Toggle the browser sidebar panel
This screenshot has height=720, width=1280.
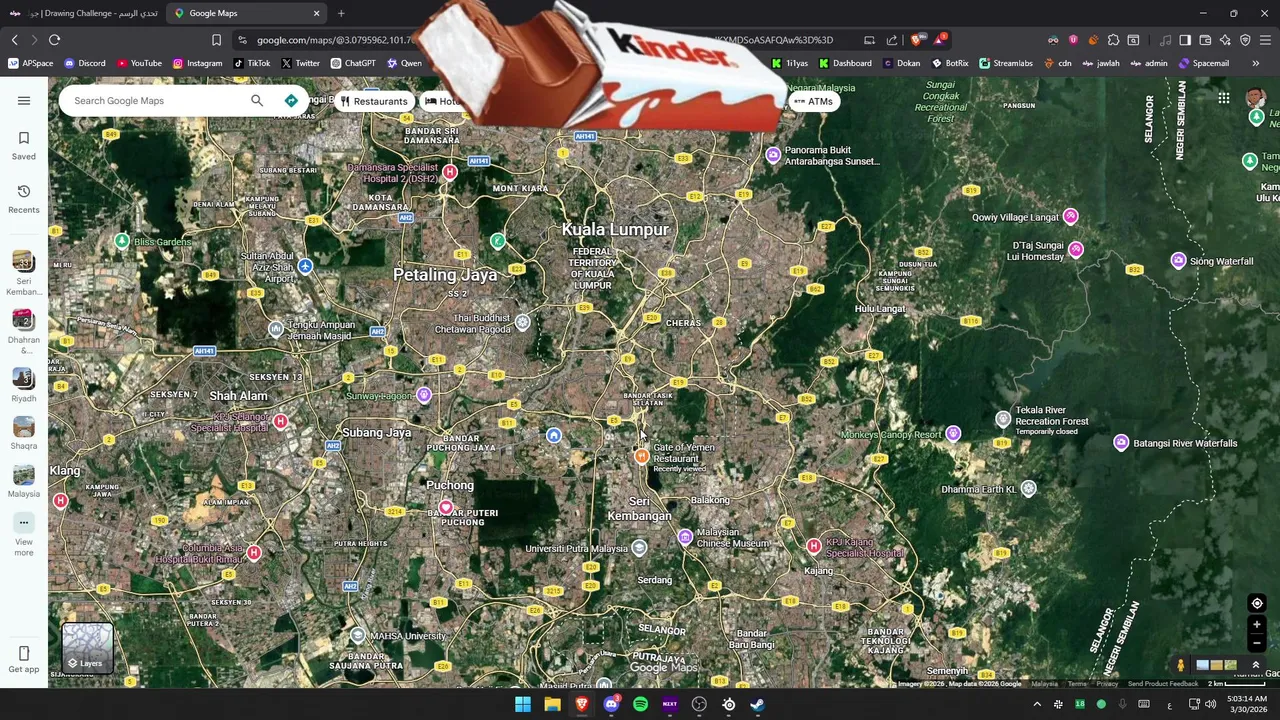click(x=1185, y=40)
